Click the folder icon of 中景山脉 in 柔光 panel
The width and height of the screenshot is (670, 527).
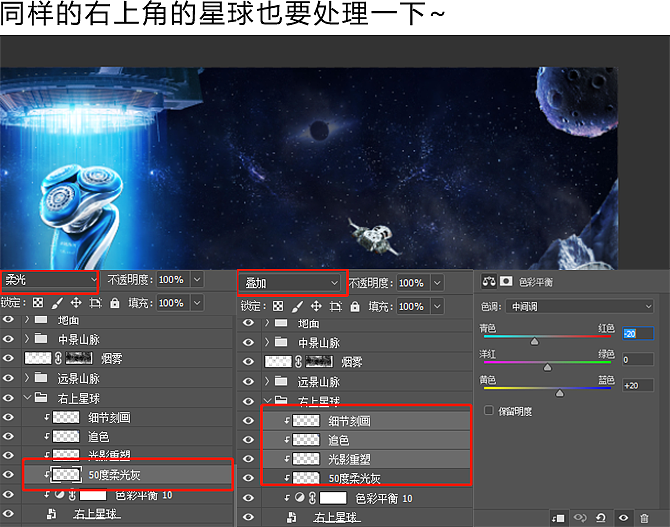(x=41, y=339)
